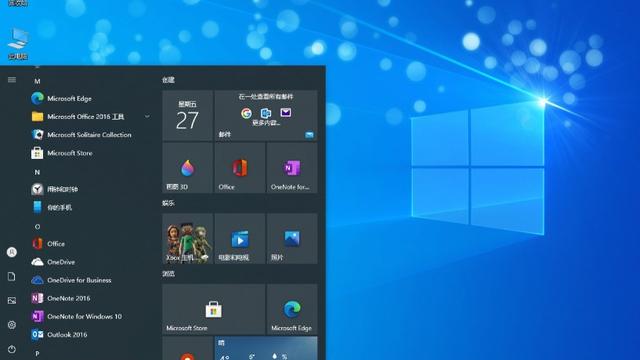Jump to letter M section header
This screenshot has height=360, width=640.
coord(37,81)
